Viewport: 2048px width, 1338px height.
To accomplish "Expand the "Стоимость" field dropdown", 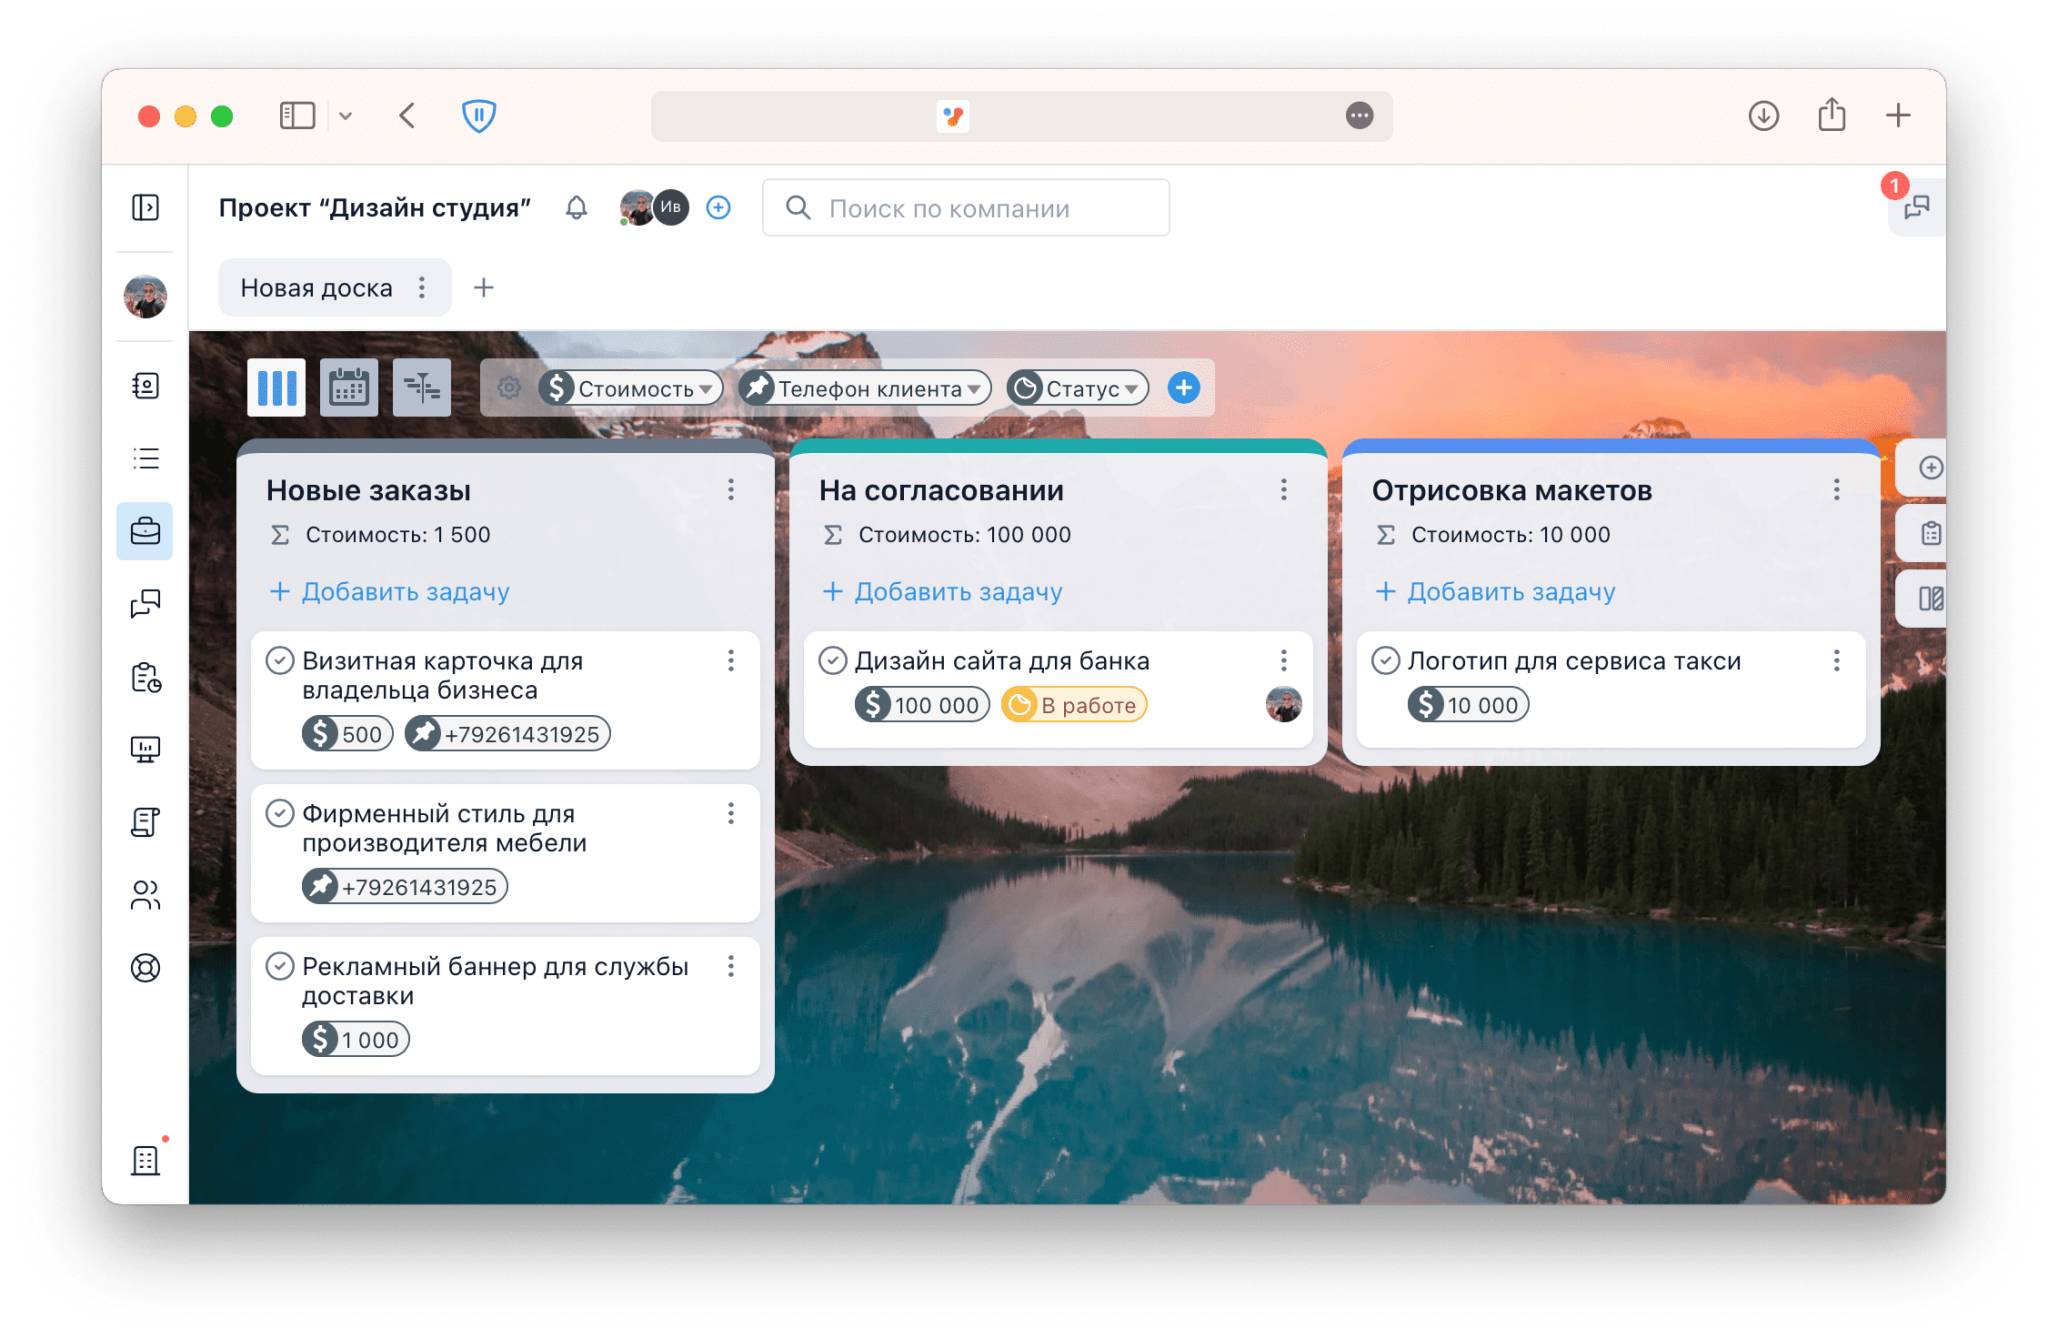I will (x=631, y=388).
